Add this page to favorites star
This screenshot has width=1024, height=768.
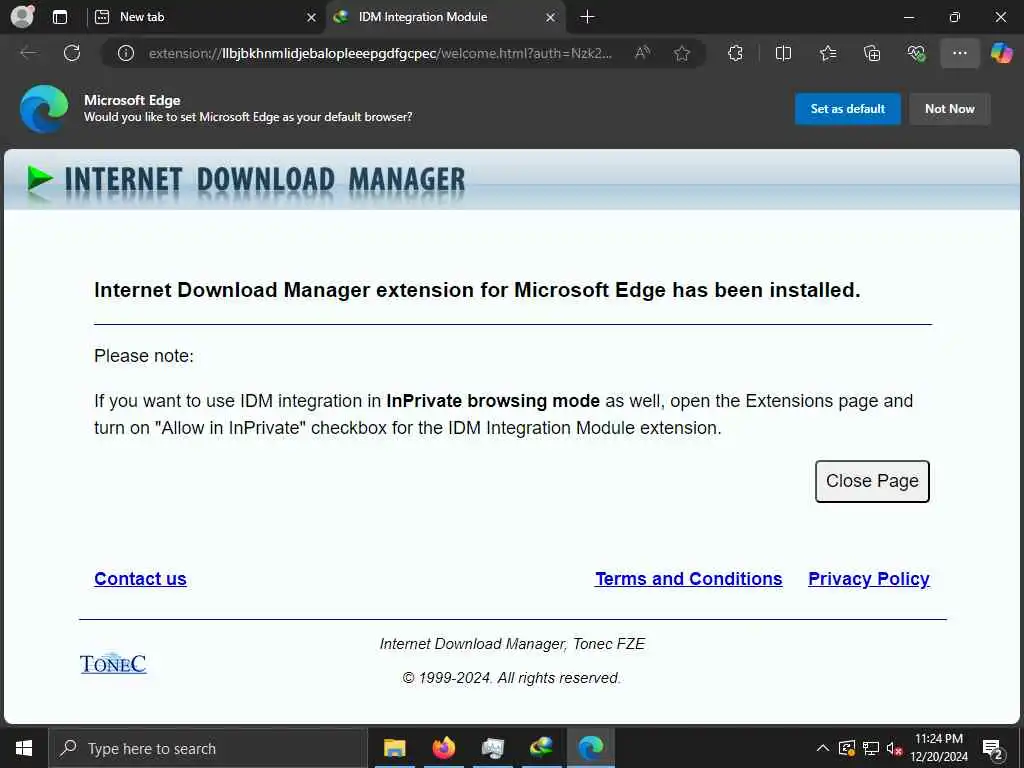[682, 53]
